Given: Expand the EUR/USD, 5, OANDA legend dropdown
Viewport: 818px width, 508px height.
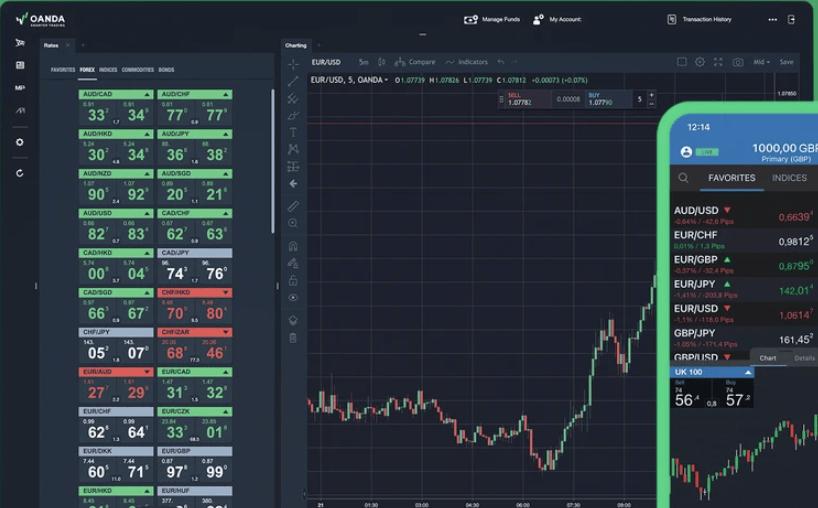Looking at the screenshot, I should point(386,80).
